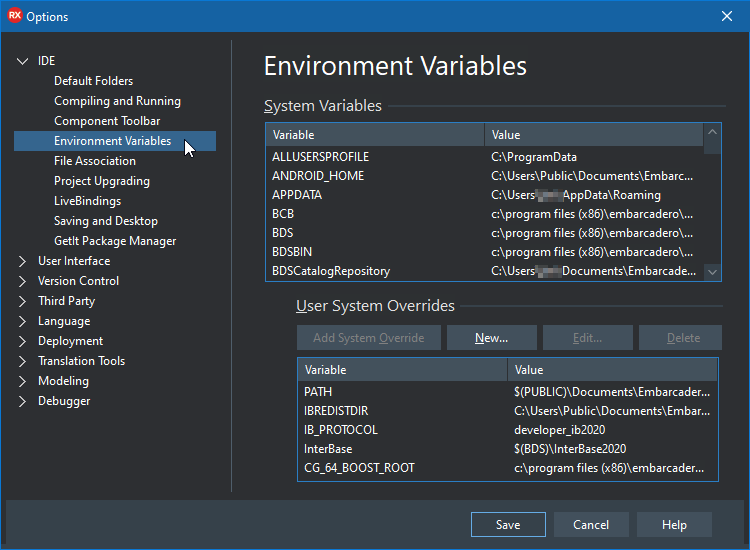Click Value header in user overrides table
The image size is (750, 550).
[x=613, y=370]
